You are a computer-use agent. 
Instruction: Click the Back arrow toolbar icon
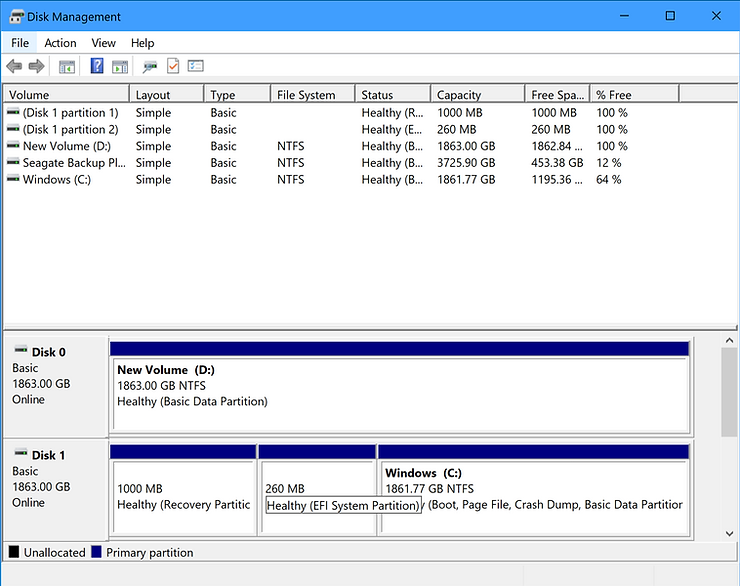pos(14,67)
